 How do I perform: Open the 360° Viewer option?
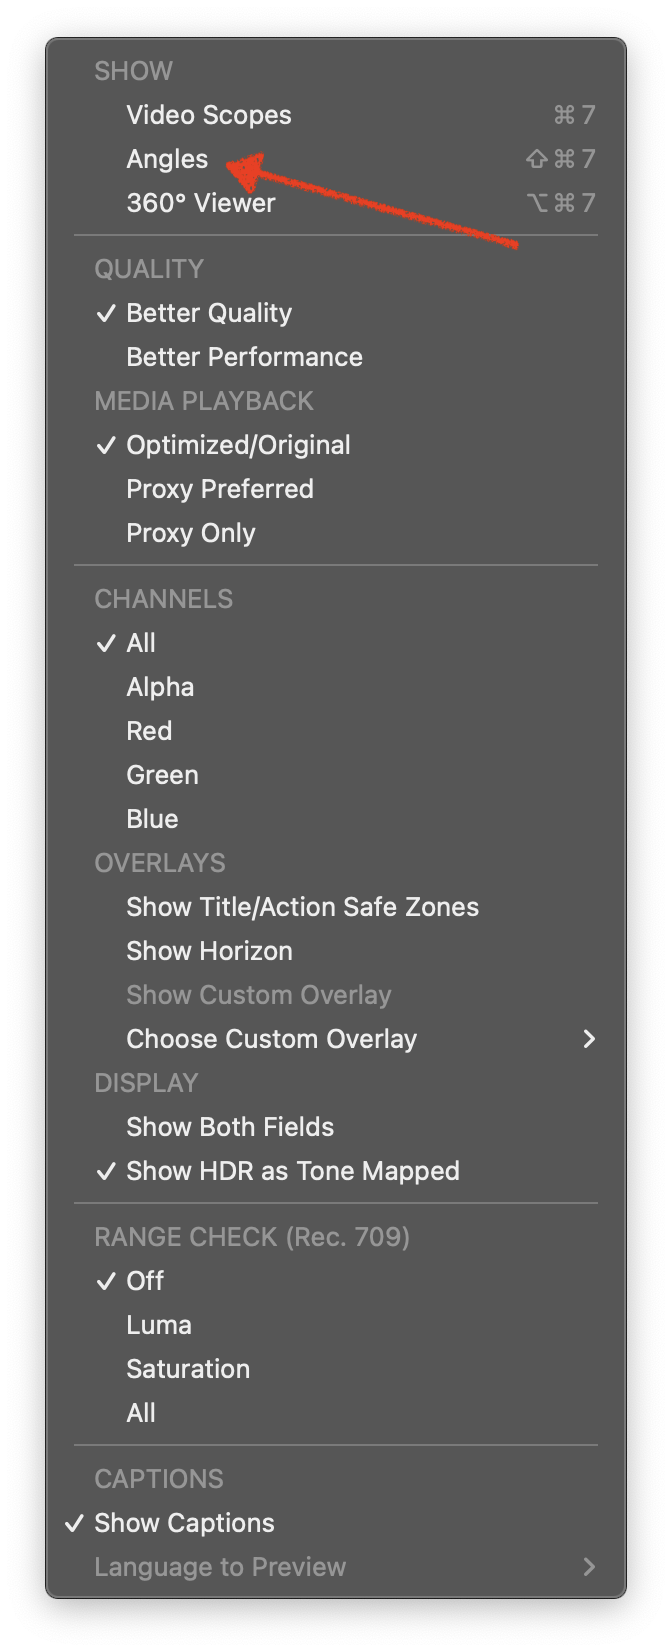[336, 203]
